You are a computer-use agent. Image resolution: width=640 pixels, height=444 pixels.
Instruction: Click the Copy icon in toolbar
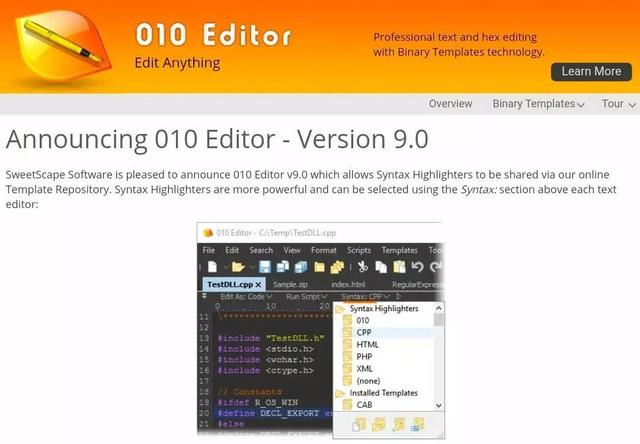pyautogui.click(x=381, y=267)
